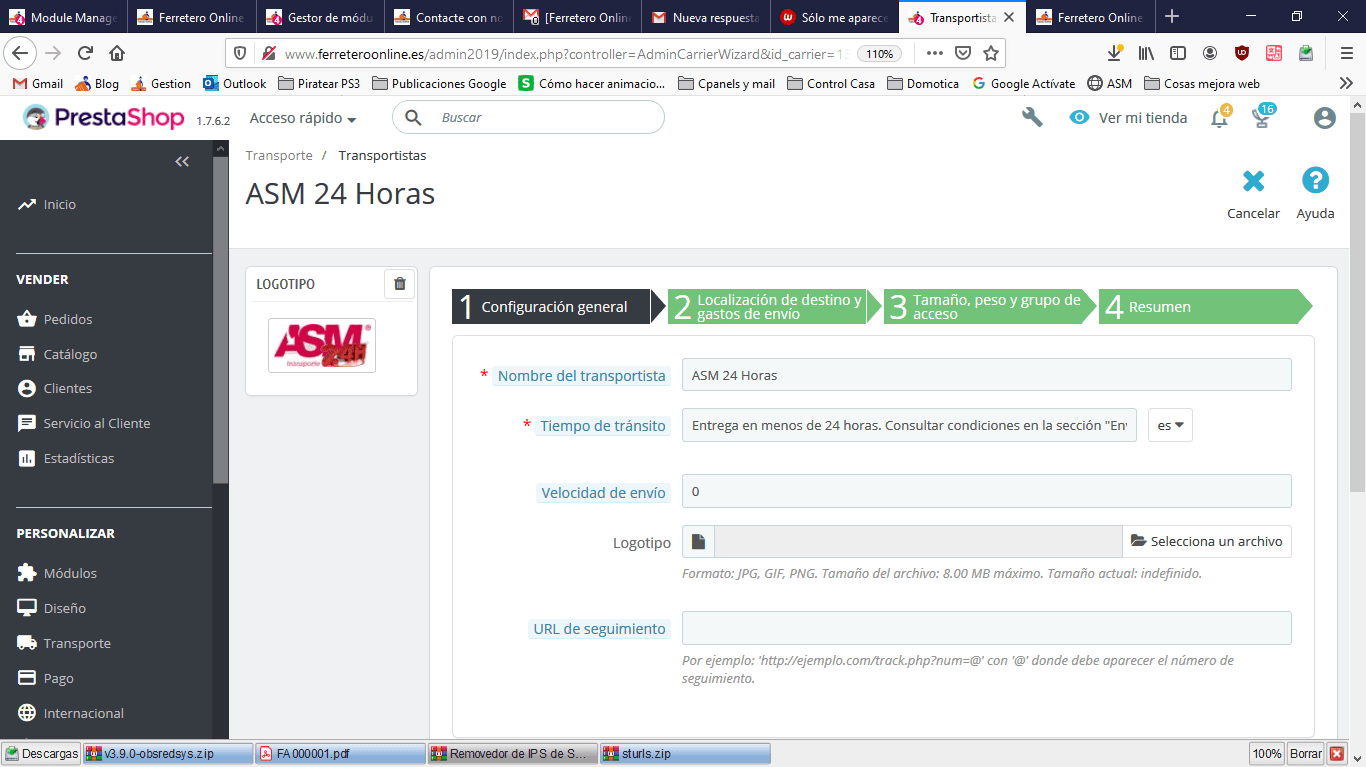
Task: Bookmark this page with the star icon
Action: [991, 53]
